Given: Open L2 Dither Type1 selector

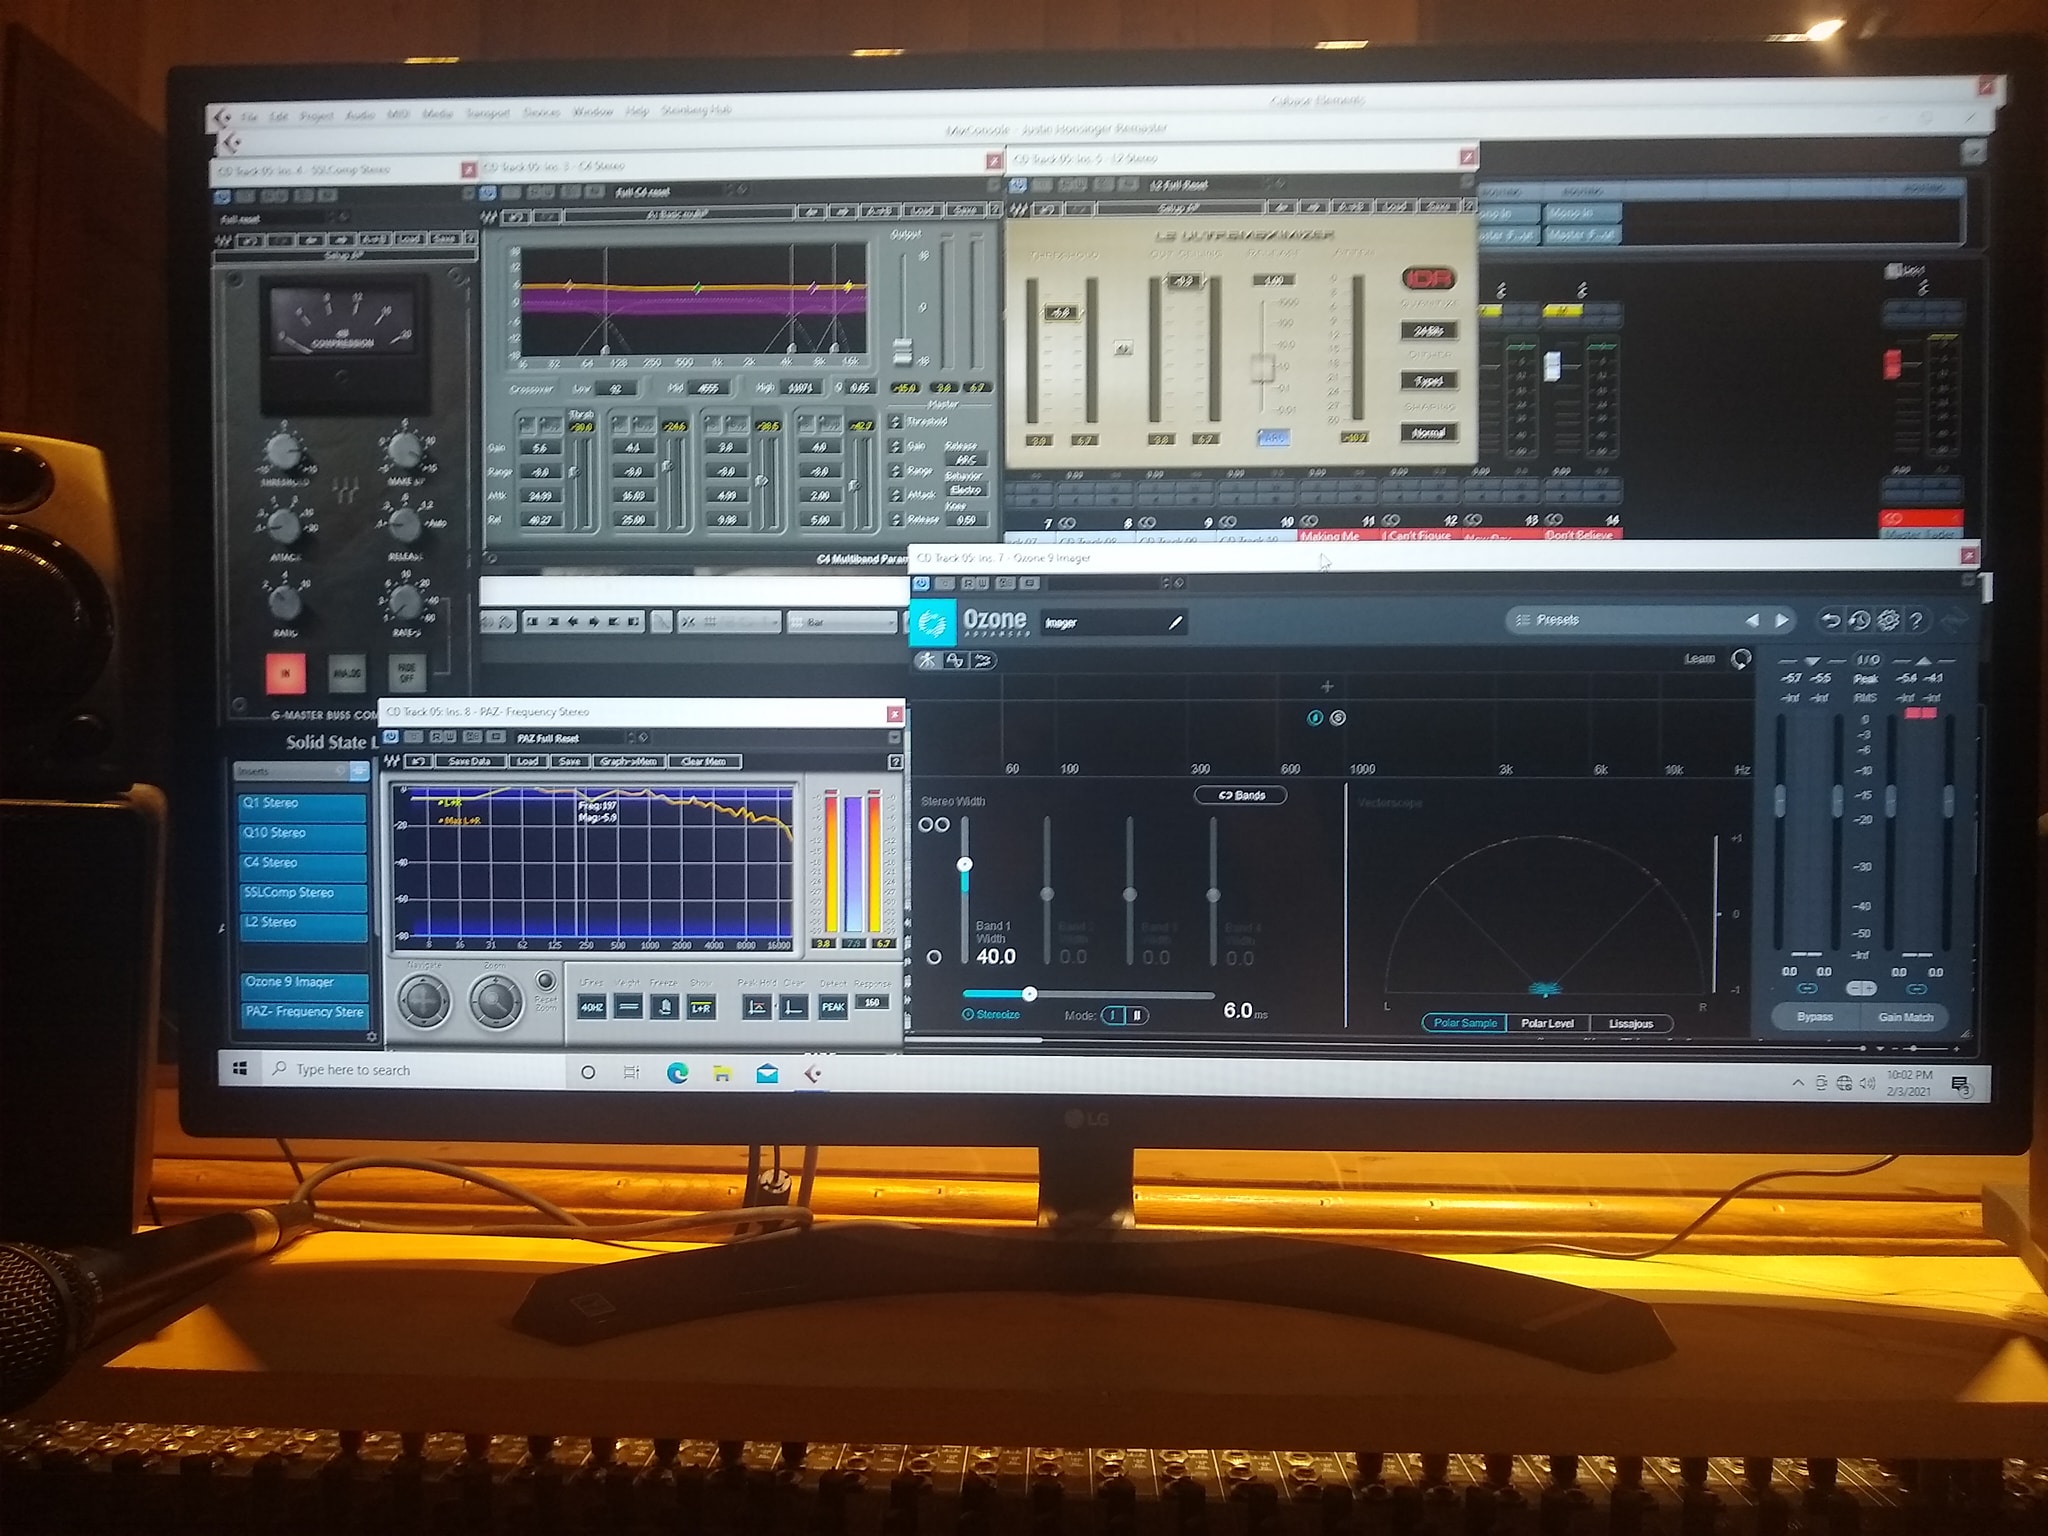Looking at the screenshot, I should pyautogui.click(x=1428, y=381).
